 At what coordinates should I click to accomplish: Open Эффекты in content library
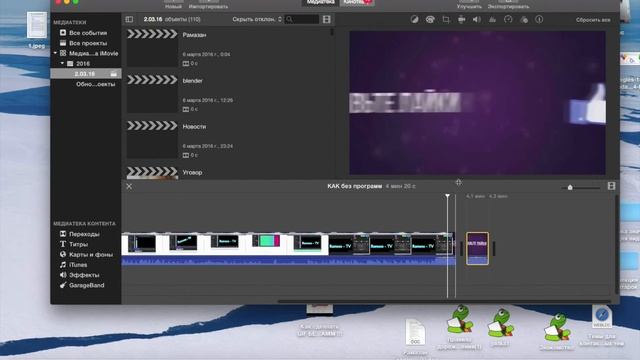[84, 275]
